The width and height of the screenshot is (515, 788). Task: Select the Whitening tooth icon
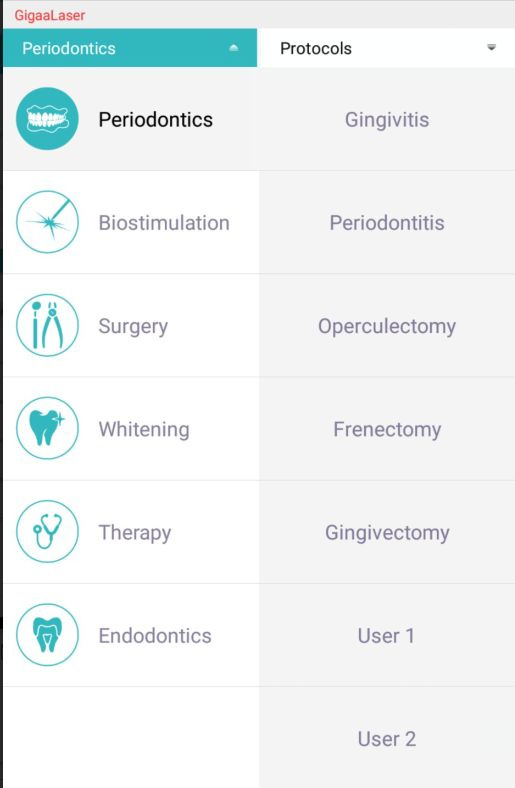(x=47, y=428)
